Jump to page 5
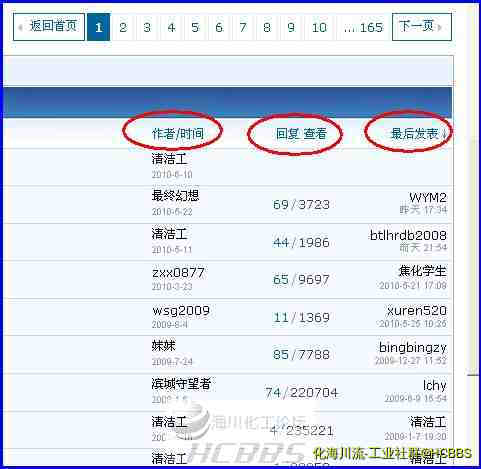Screen dimensions: 481x469 195,27
